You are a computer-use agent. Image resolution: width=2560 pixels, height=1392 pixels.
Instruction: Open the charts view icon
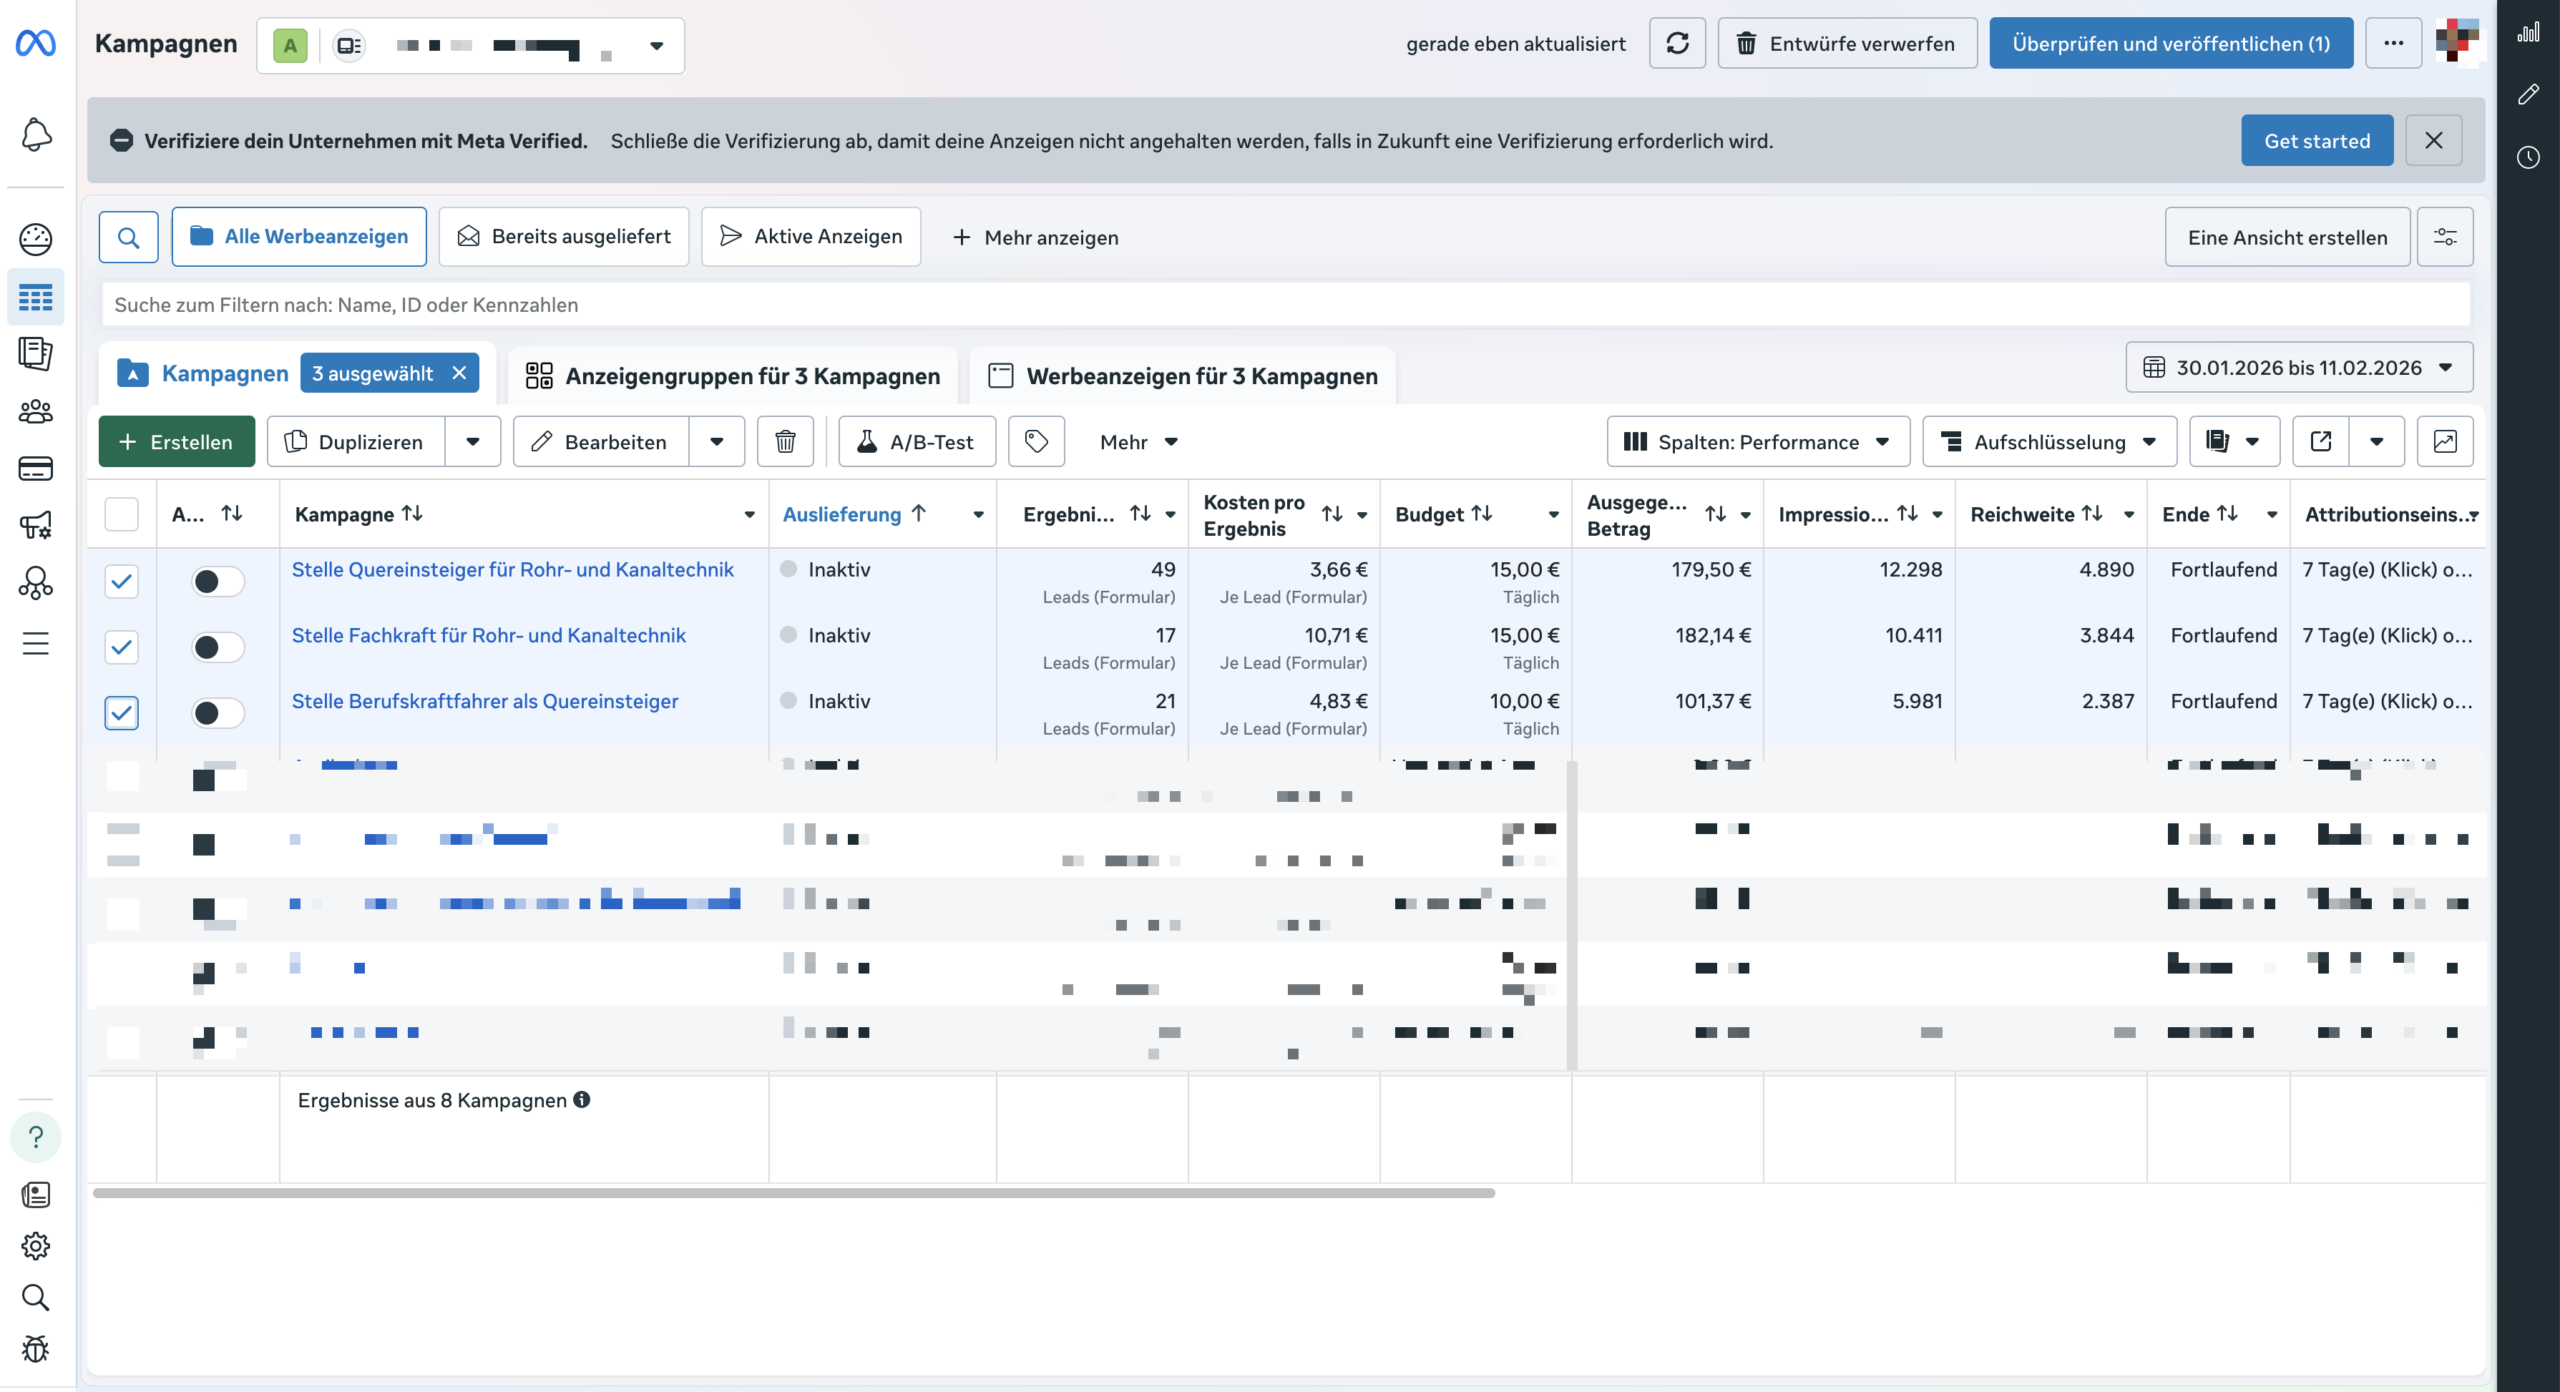[x=2444, y=441]
